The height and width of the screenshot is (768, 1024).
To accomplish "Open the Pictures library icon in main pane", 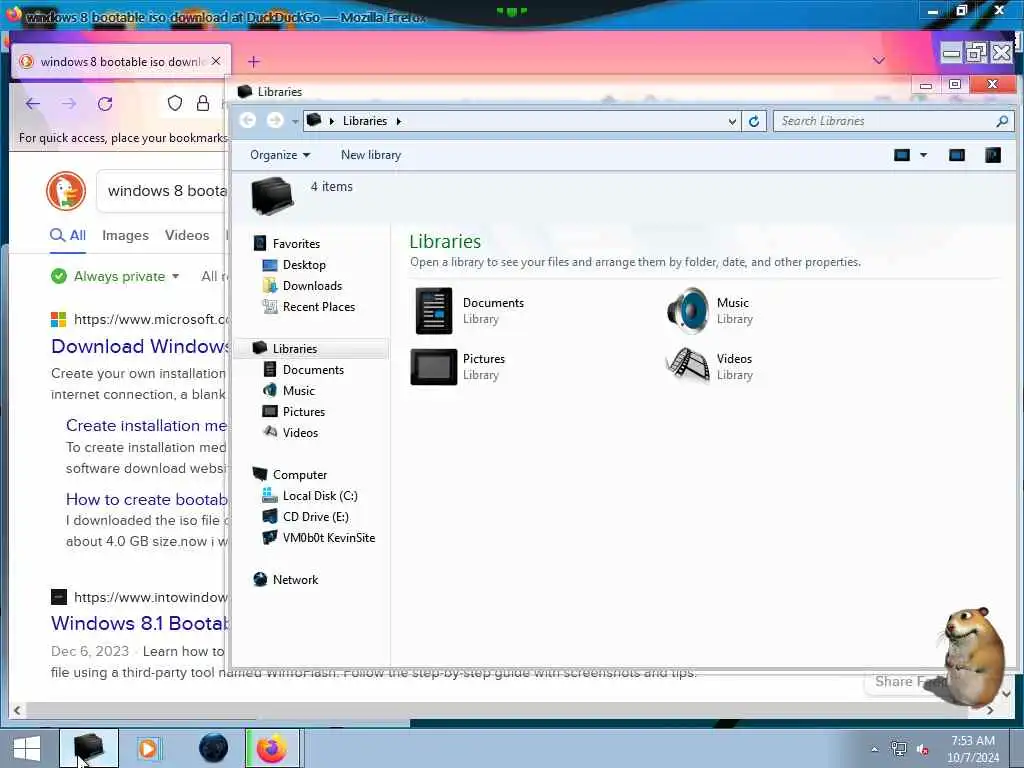I will (x=434, y=366).
